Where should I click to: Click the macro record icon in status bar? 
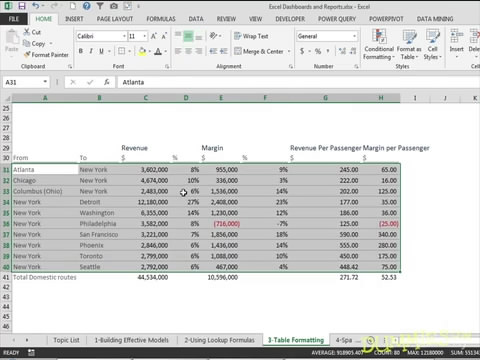click(x=31, y=352)
